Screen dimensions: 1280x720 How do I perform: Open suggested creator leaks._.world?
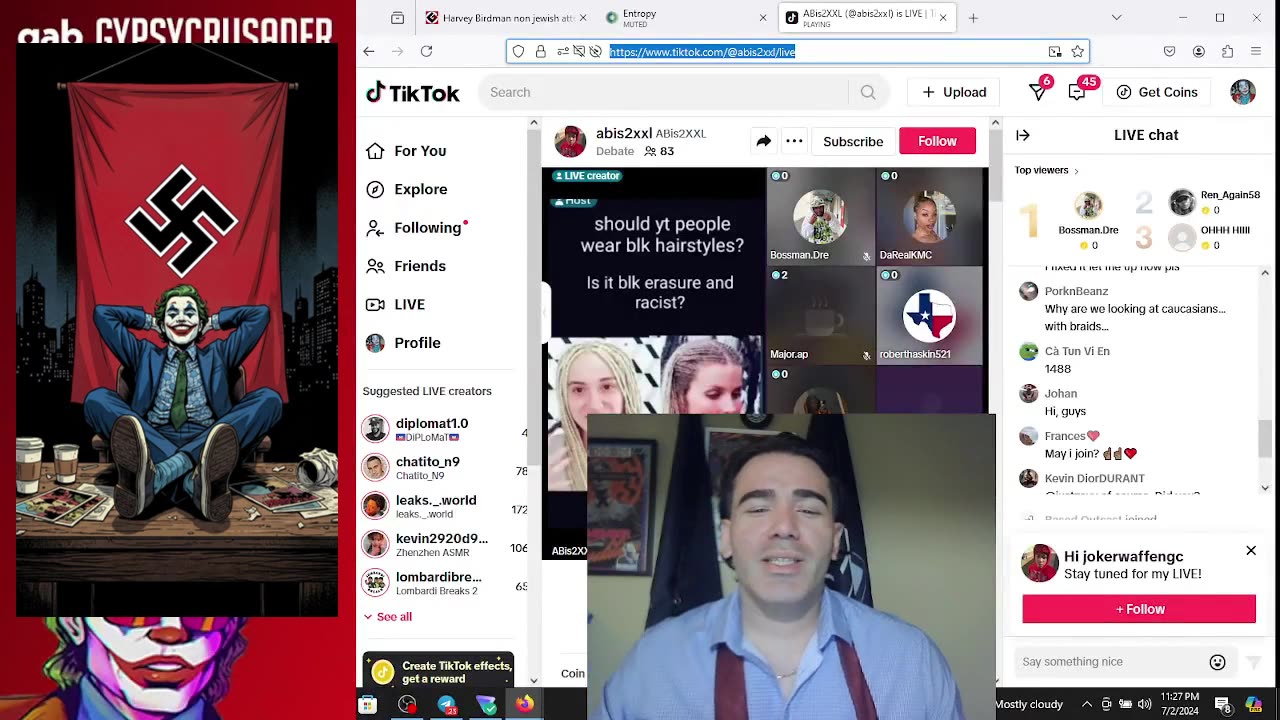444,506
